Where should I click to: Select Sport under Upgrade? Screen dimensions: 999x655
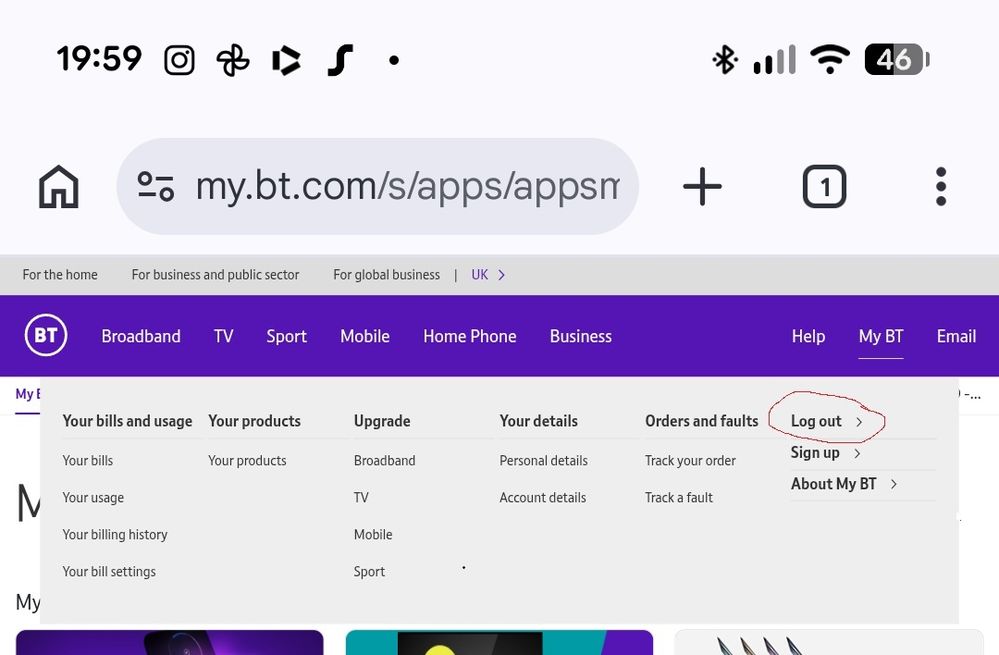click(x=369, y=572)
